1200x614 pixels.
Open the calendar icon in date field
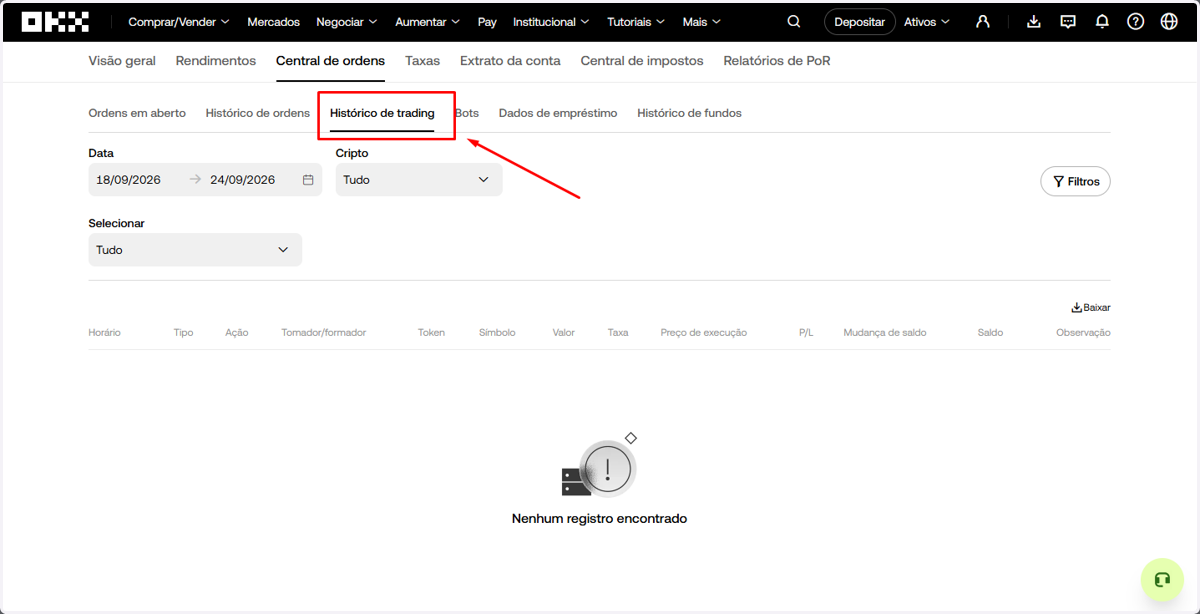(308, 180)
